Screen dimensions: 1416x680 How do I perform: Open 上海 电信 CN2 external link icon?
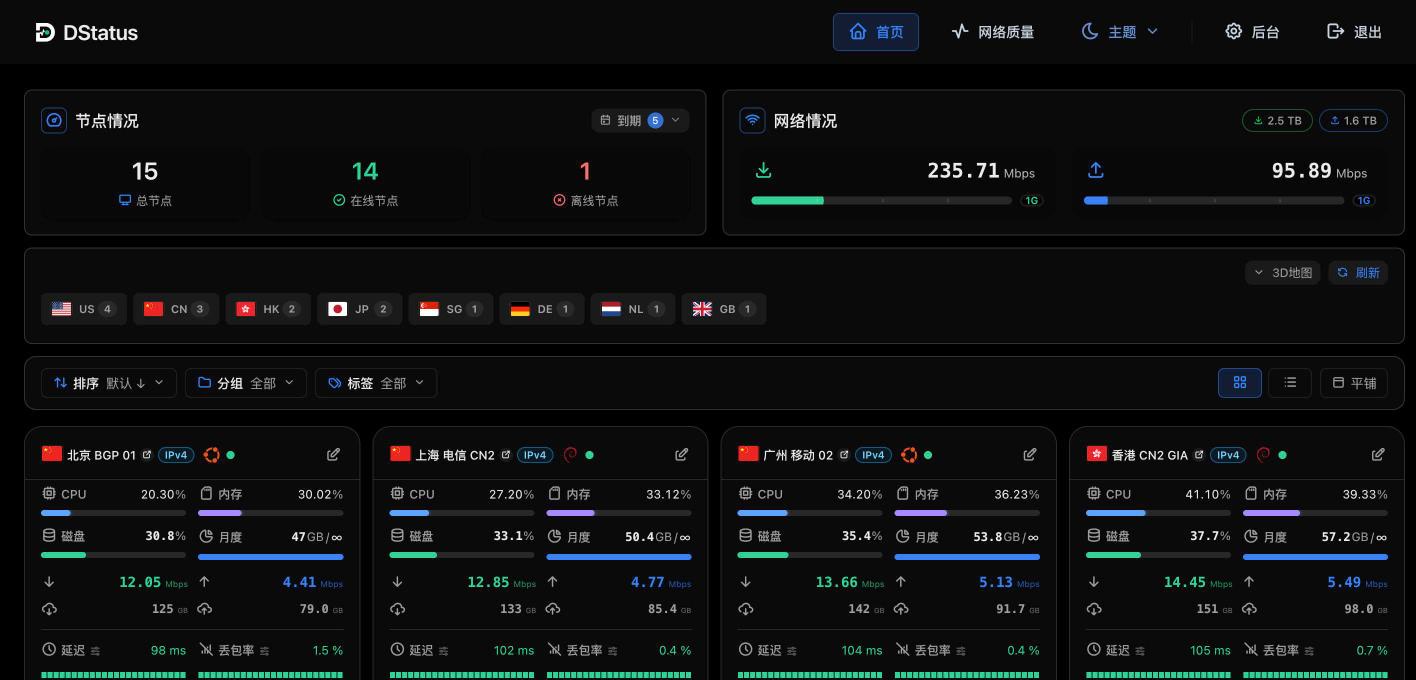pos(506,454)
